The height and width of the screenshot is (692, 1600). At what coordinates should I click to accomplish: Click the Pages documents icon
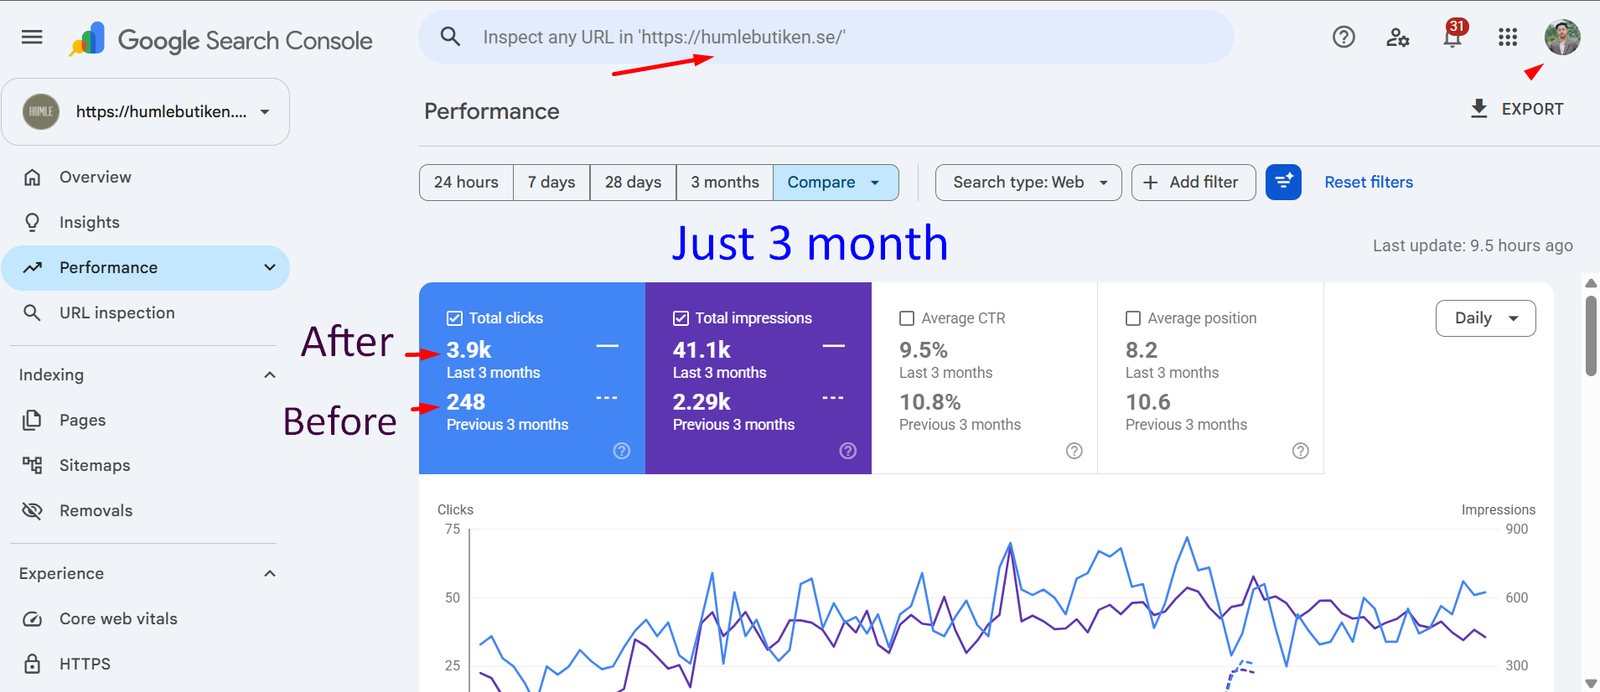coord(32,420)
